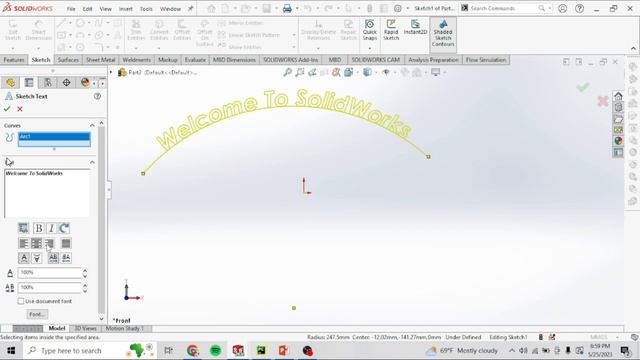The height and width of the screenshot is (360, 640).
Task: Open PropertyManager tab icon
Action: (x=29, y=83)
